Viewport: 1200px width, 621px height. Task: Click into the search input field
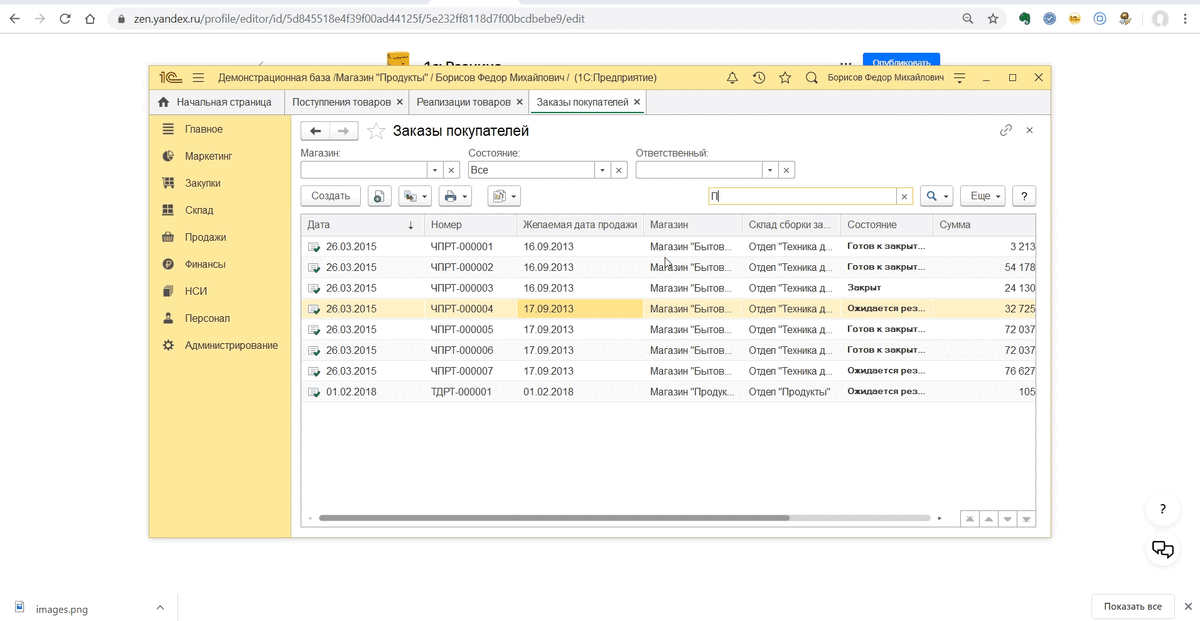tap(802, 197)
